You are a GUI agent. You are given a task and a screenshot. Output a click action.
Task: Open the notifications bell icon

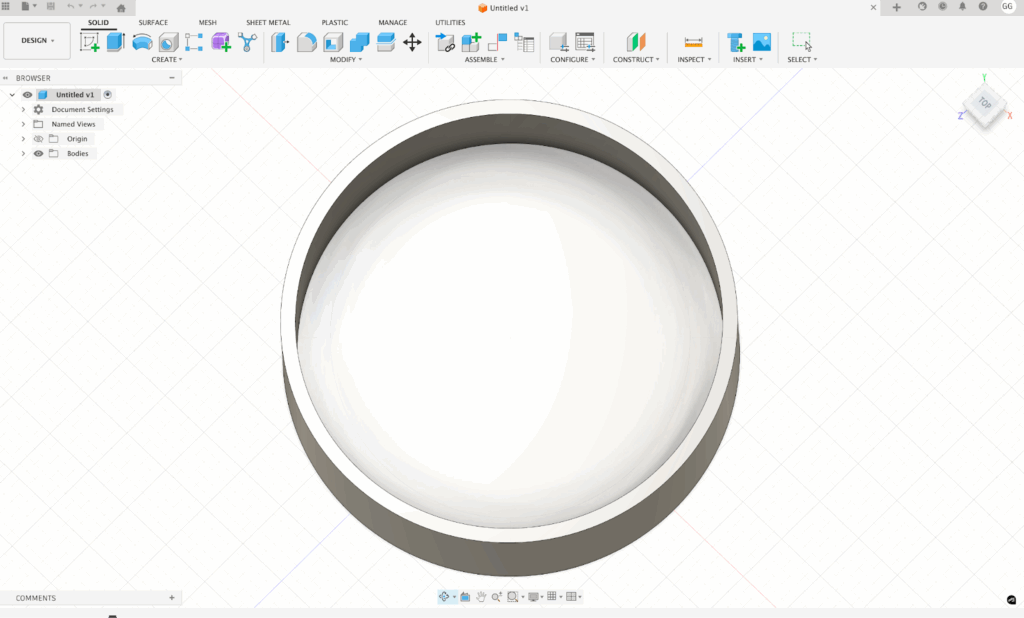click(x=962, y=7)
